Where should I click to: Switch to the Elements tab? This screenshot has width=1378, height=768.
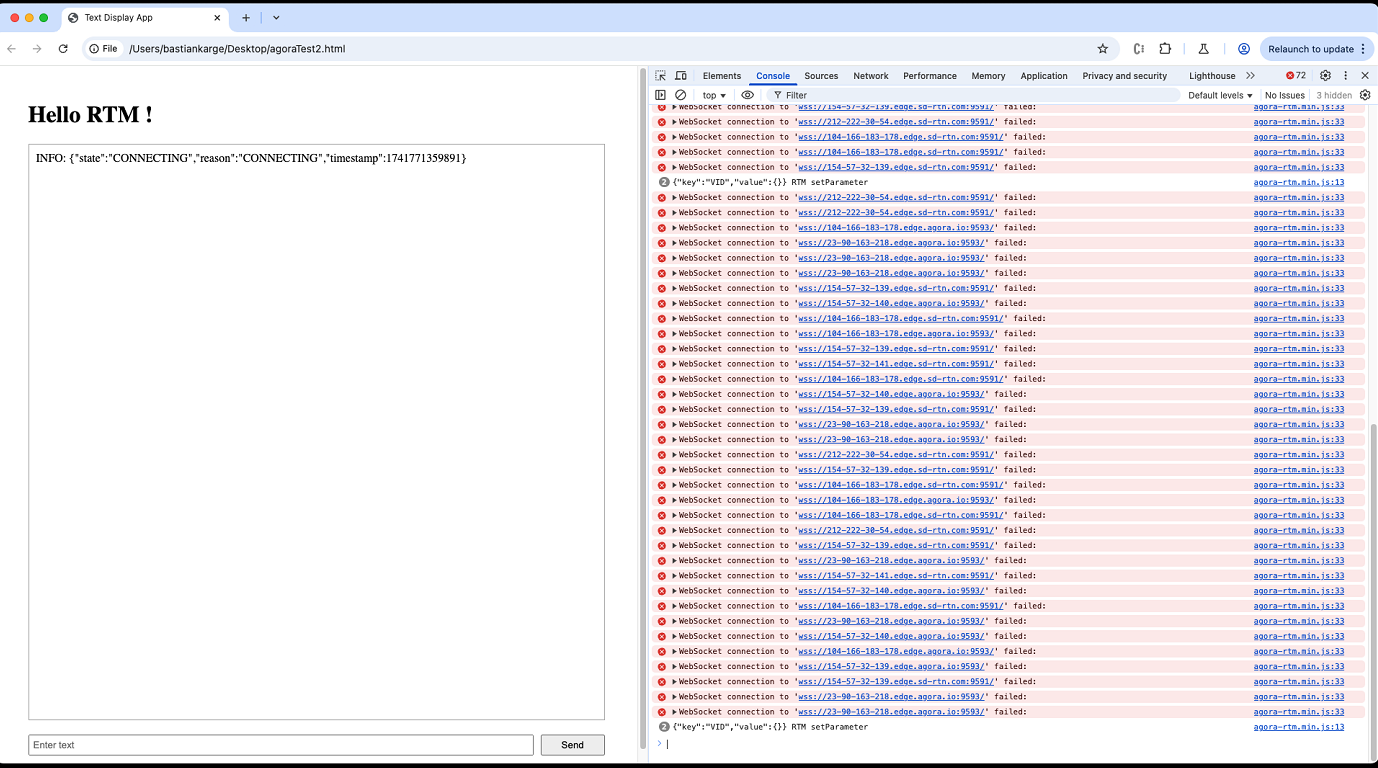[x=721, y=76]
